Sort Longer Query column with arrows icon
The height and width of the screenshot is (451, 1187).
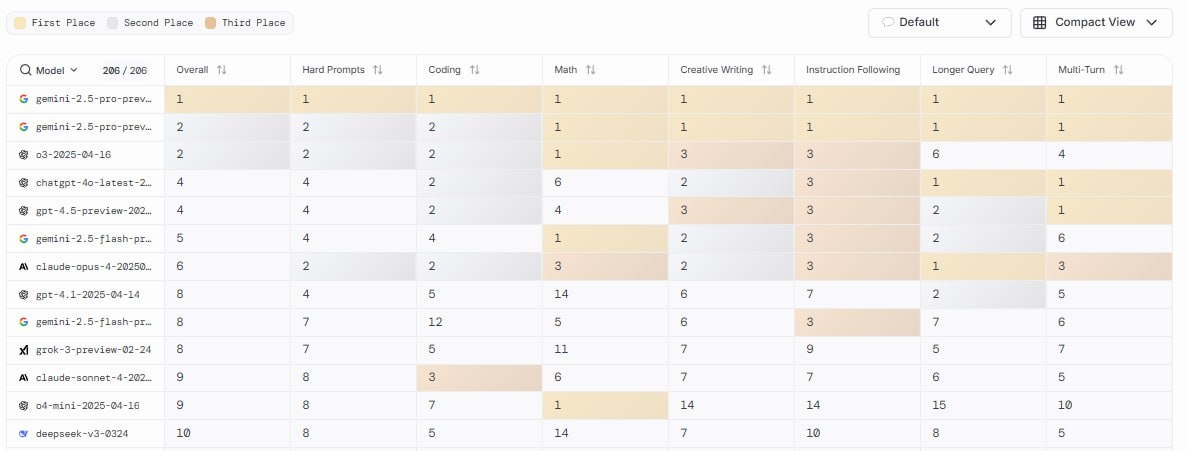[1008, 70]
